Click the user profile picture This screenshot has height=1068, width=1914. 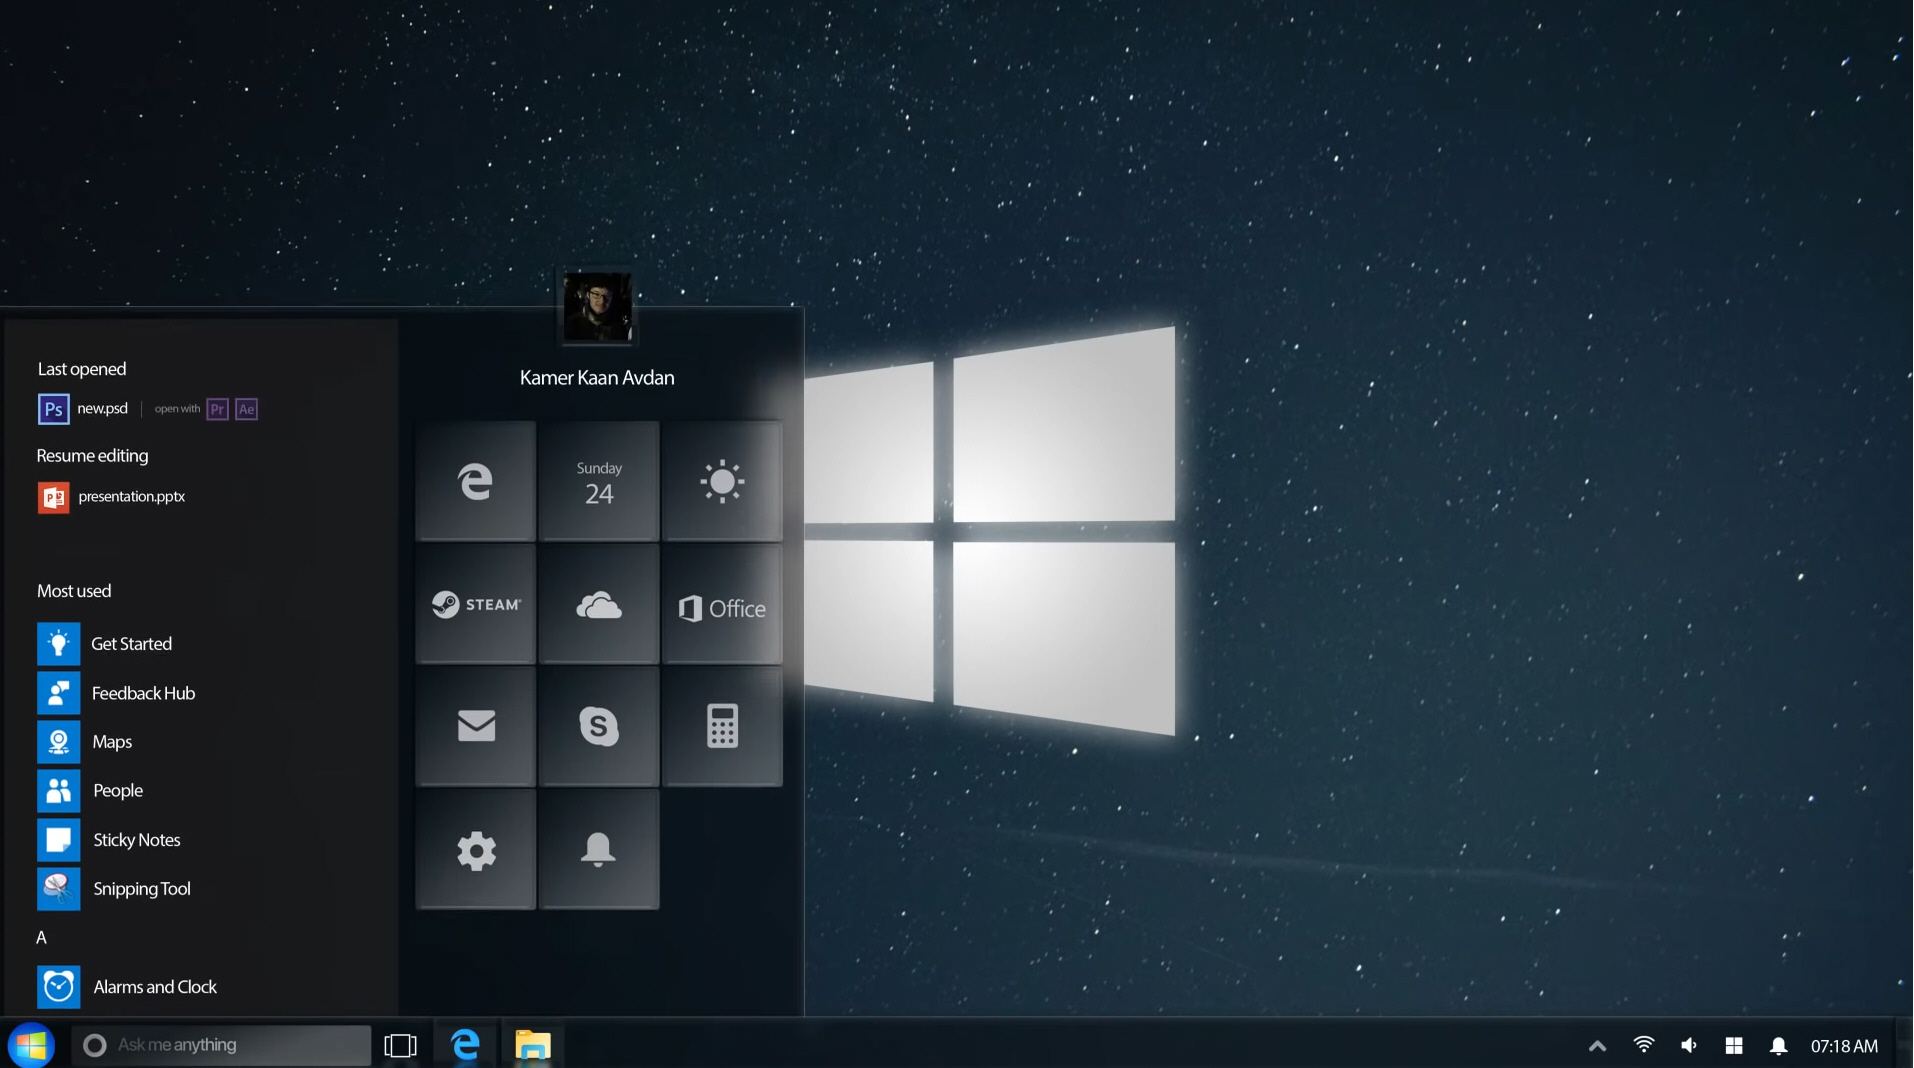click(597, 307)
